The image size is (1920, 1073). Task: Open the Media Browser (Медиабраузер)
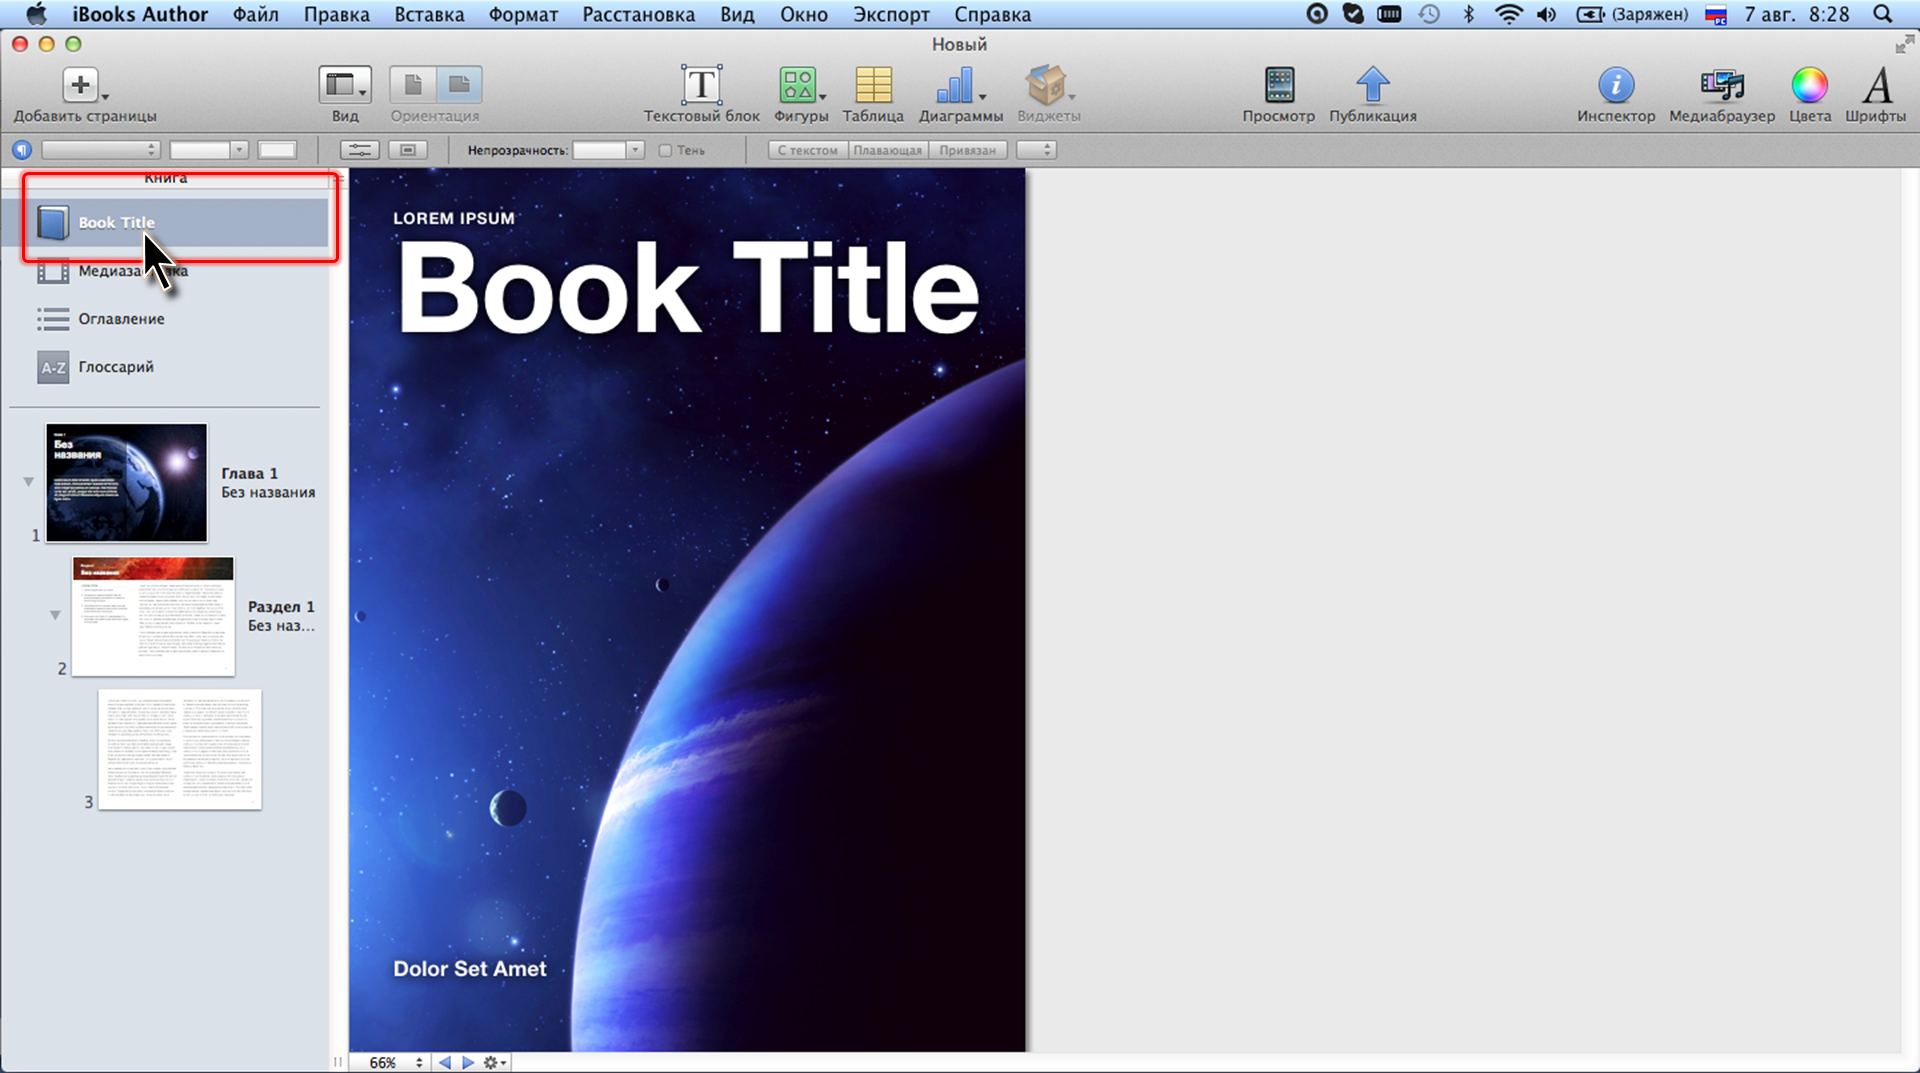[1722, 85]
